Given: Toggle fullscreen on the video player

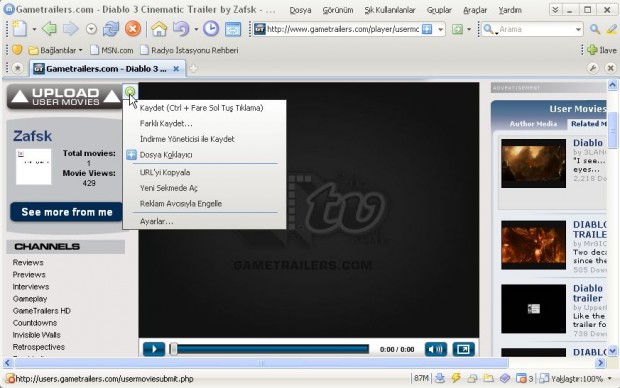Looking at the screenshot, I should 463,349.
